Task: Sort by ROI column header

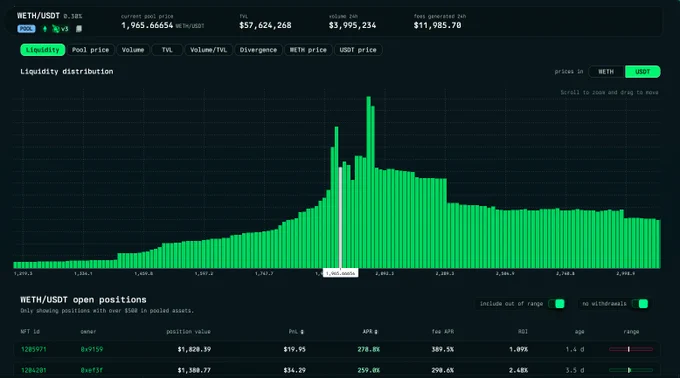Action: click(523, 332)
